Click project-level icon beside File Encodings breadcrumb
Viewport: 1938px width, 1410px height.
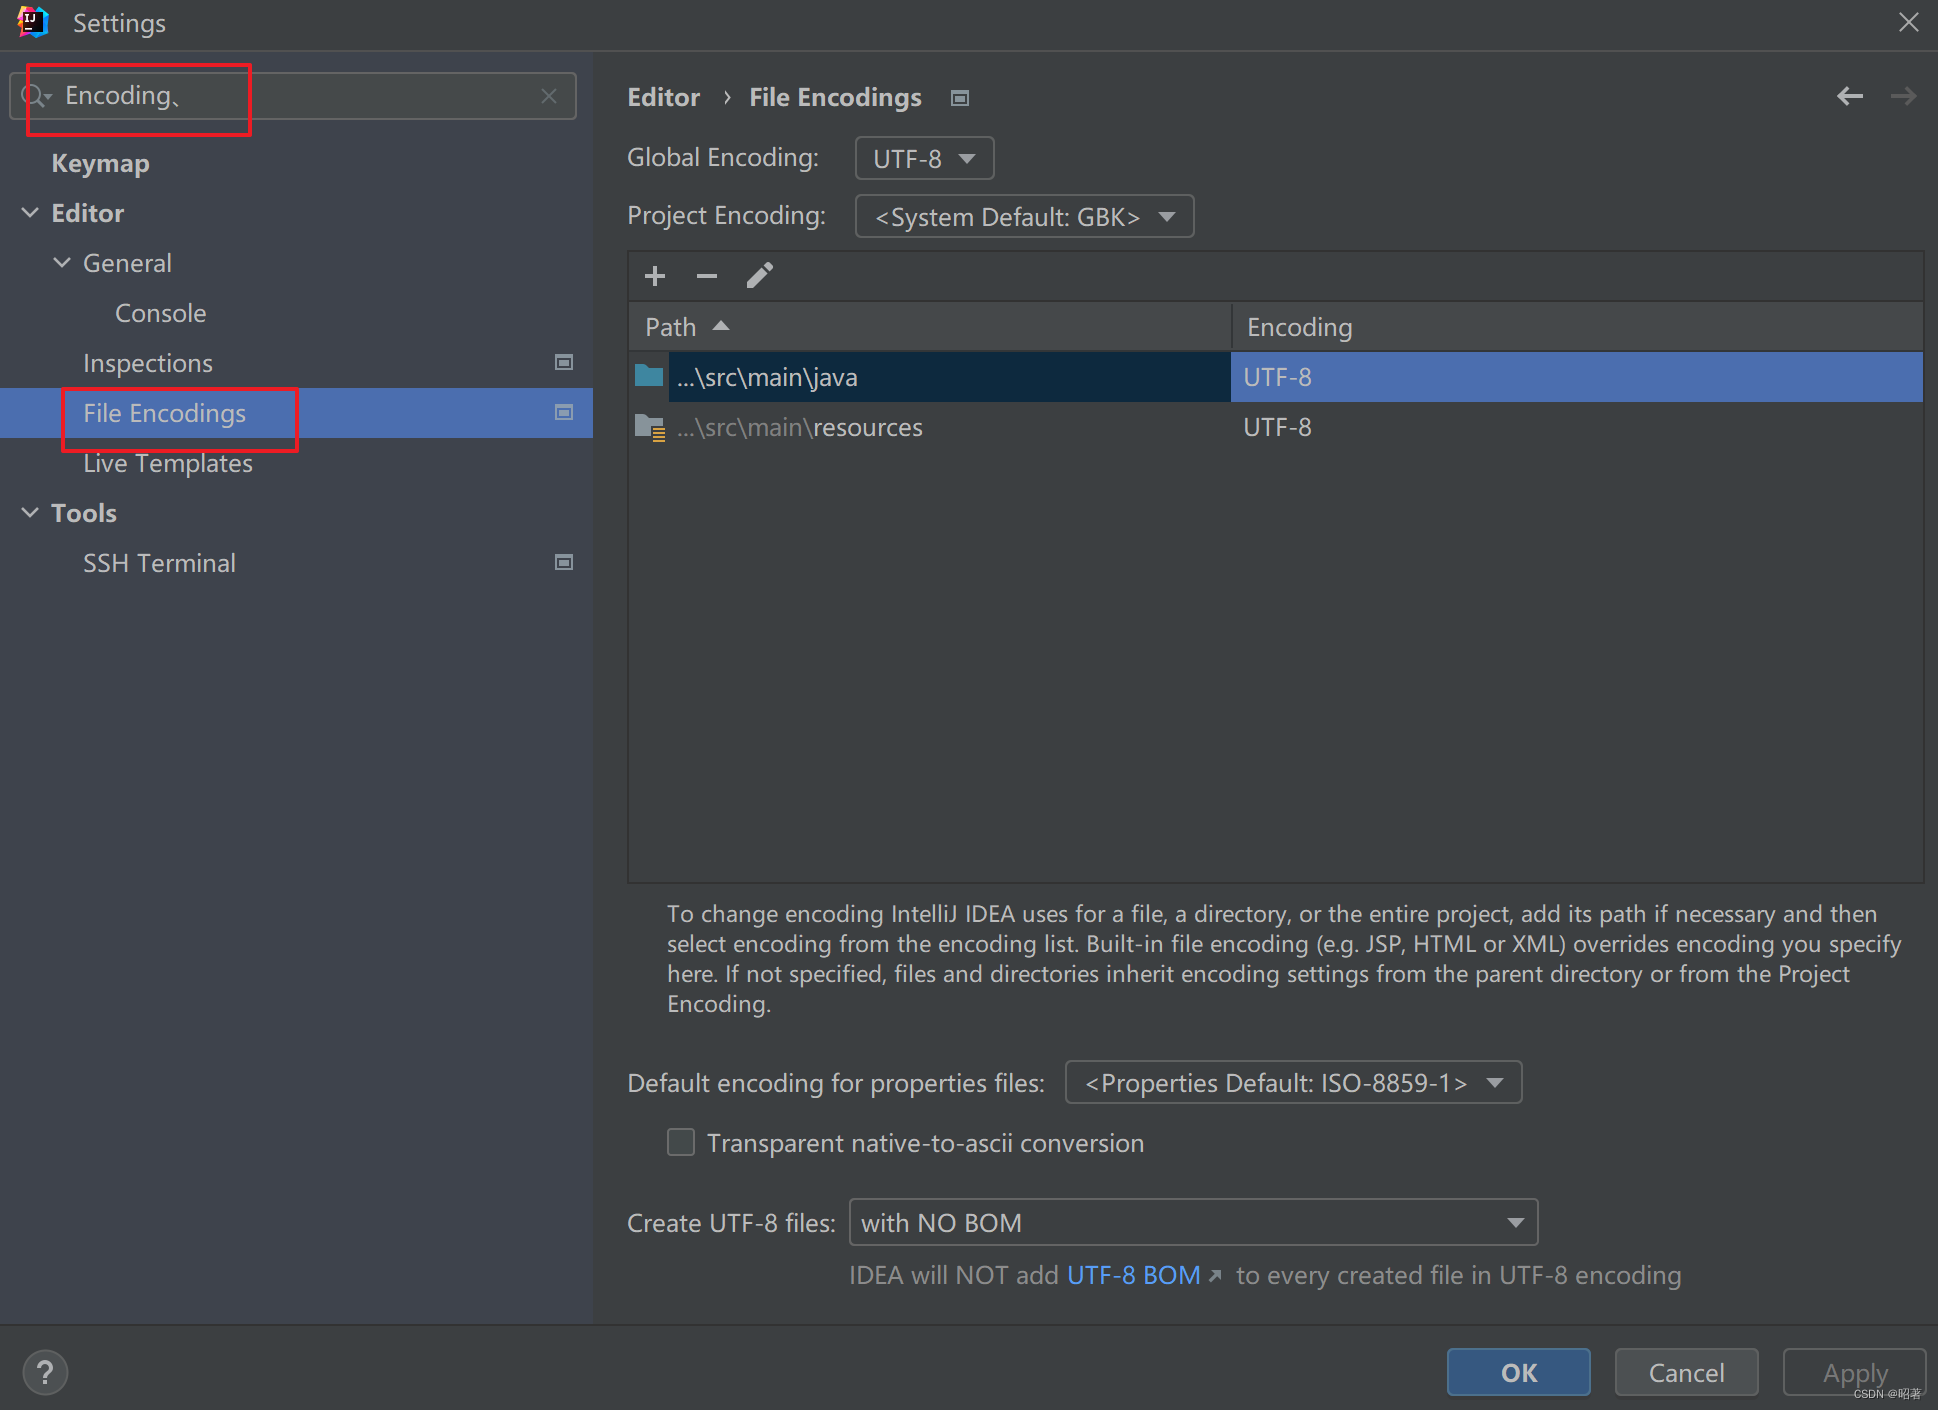(x=960, y=98)
